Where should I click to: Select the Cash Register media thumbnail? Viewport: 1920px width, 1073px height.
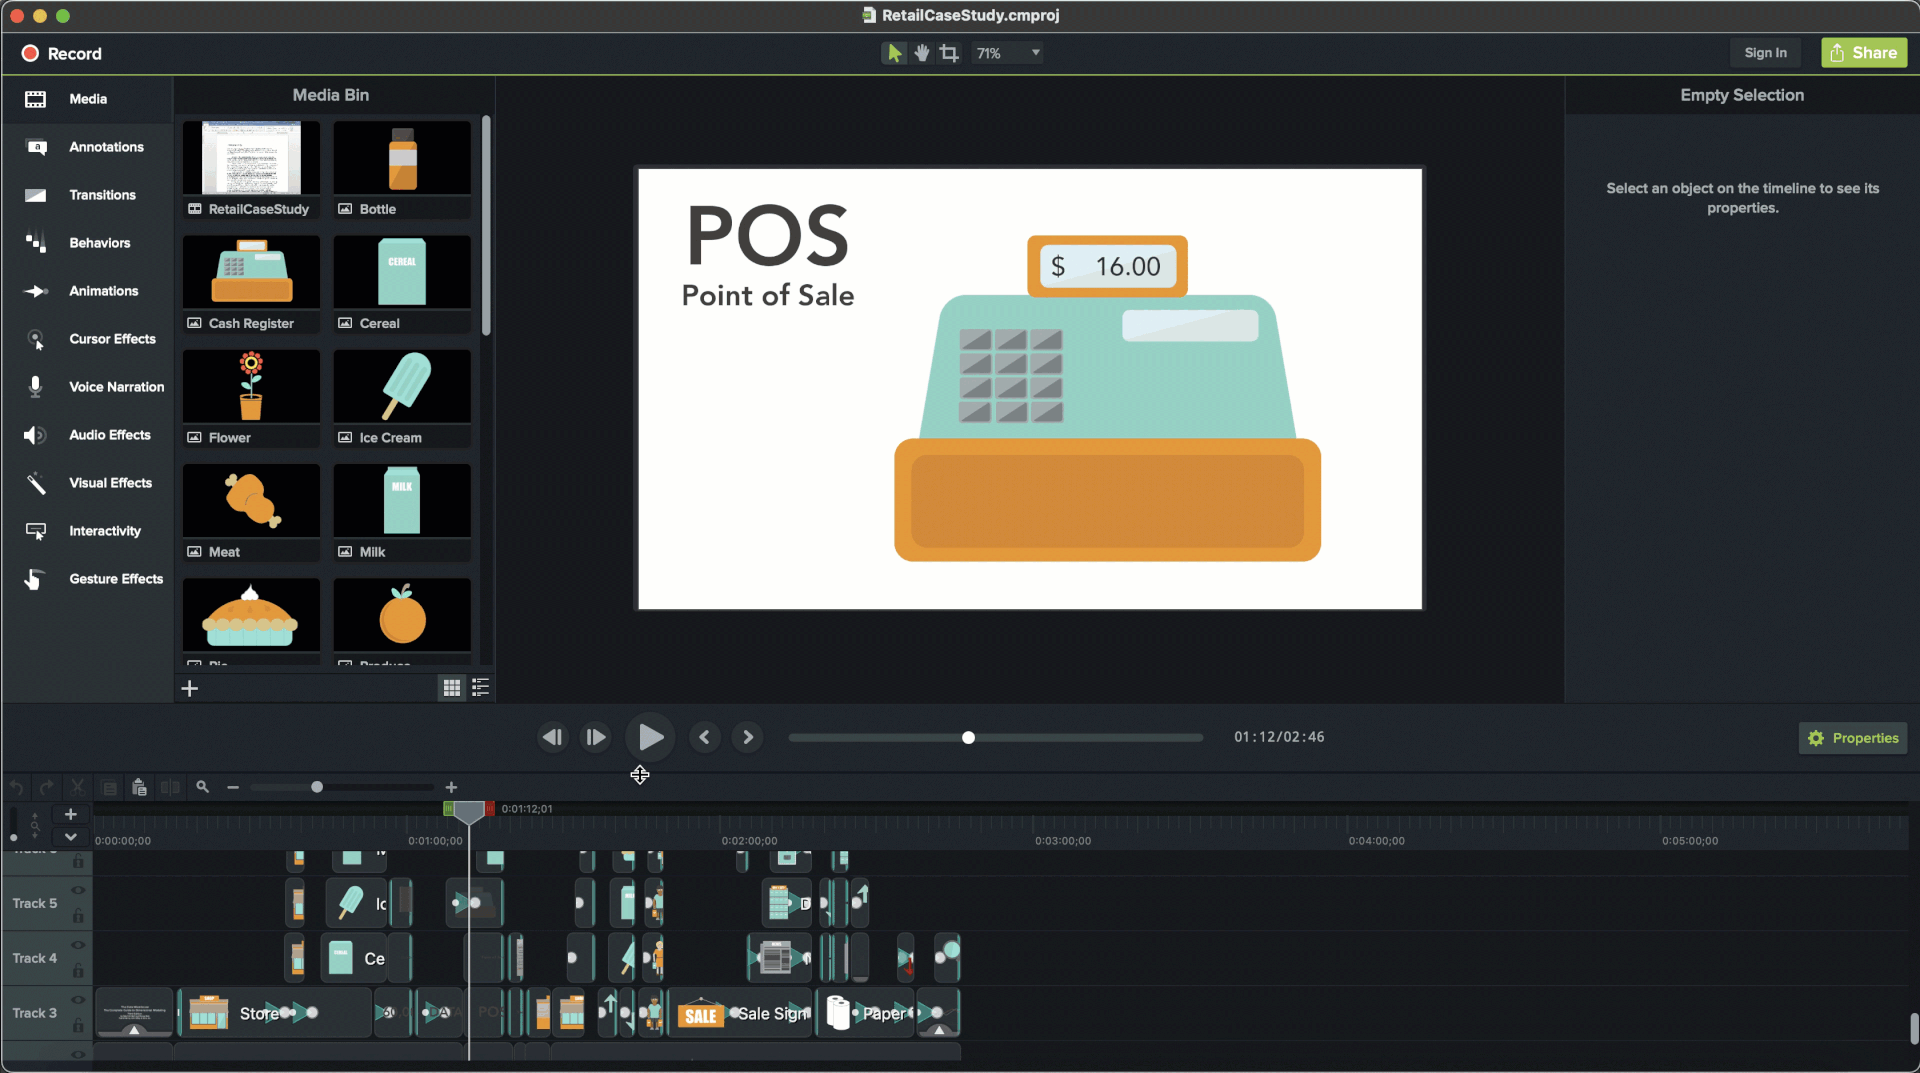click(251, 272)
